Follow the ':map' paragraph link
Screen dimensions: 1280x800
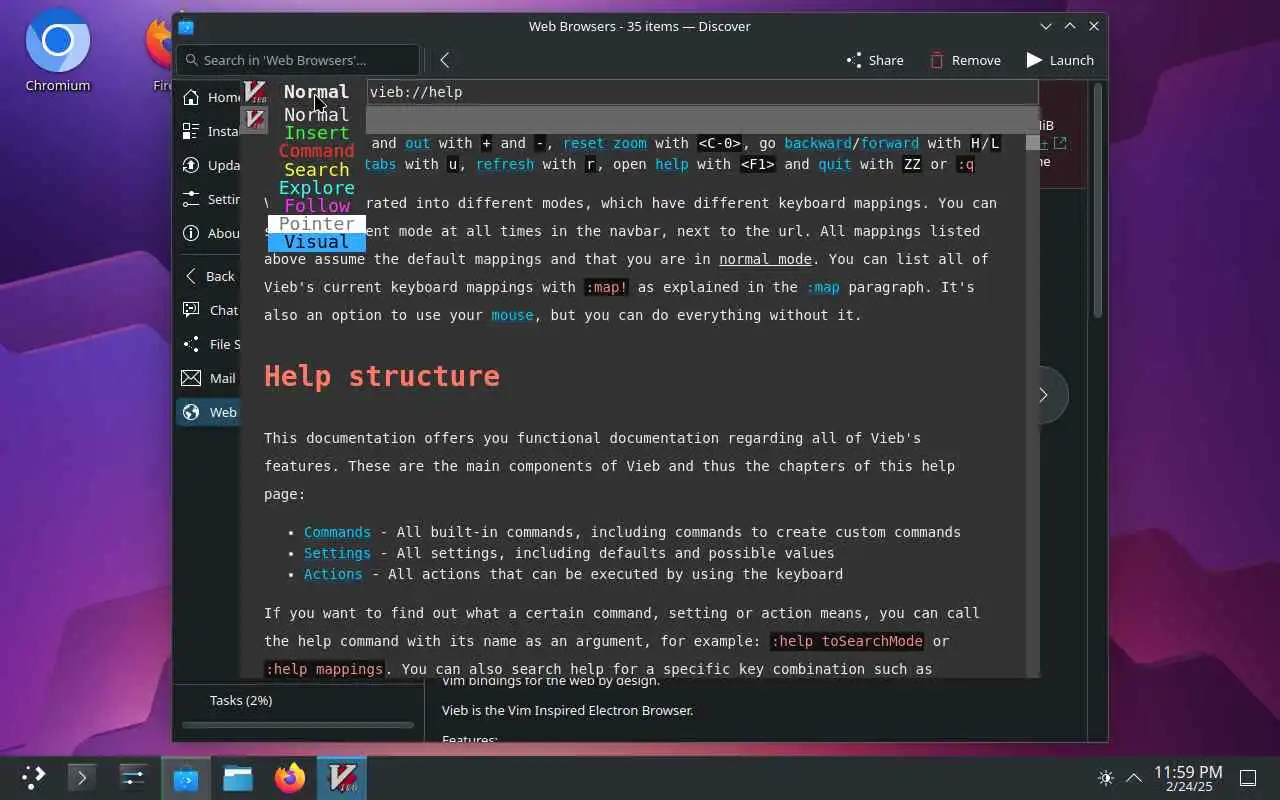(824, 287)
